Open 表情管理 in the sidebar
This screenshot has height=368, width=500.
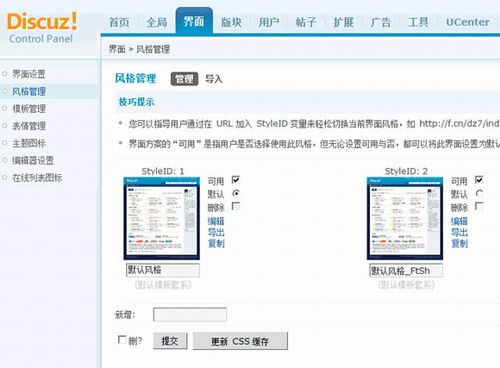[29, 126]
